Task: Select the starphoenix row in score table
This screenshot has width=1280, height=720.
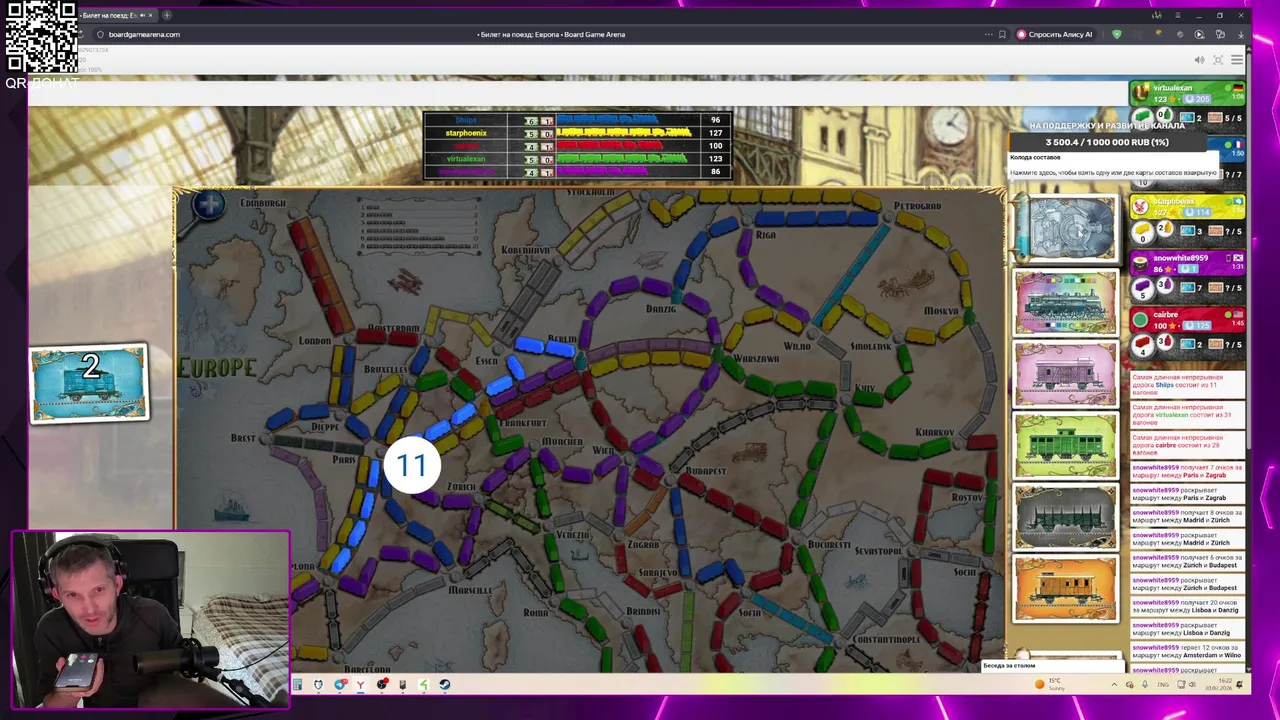Action: pyautogui.click(x=577, y=133)
